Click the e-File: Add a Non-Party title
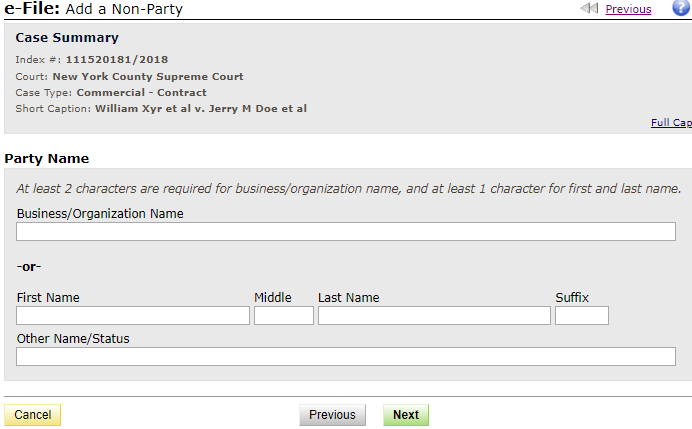Screen dimensions: 692x429 pyautogui.click(x=92, y=9)
